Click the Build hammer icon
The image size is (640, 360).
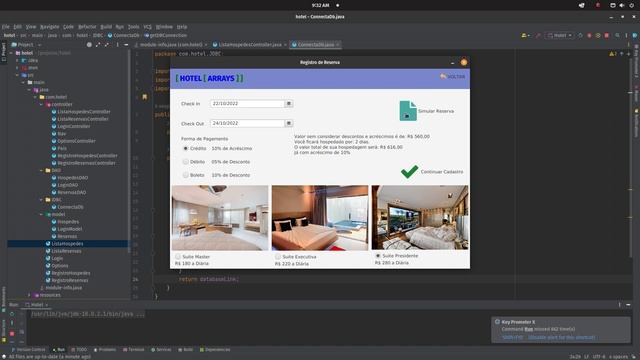point(538,36)
